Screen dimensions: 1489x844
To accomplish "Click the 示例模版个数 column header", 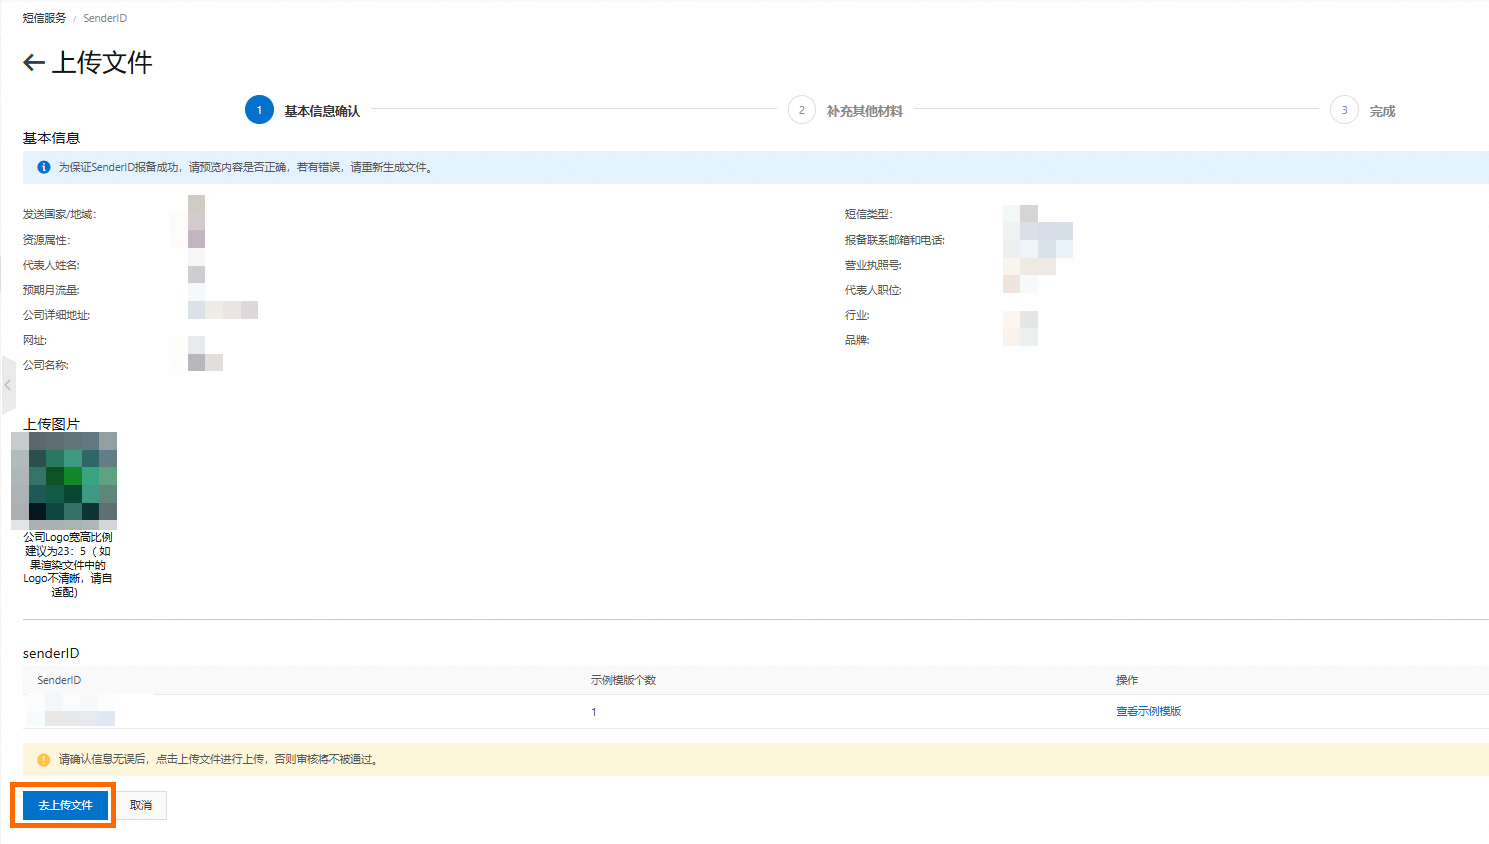I will 623,680.
